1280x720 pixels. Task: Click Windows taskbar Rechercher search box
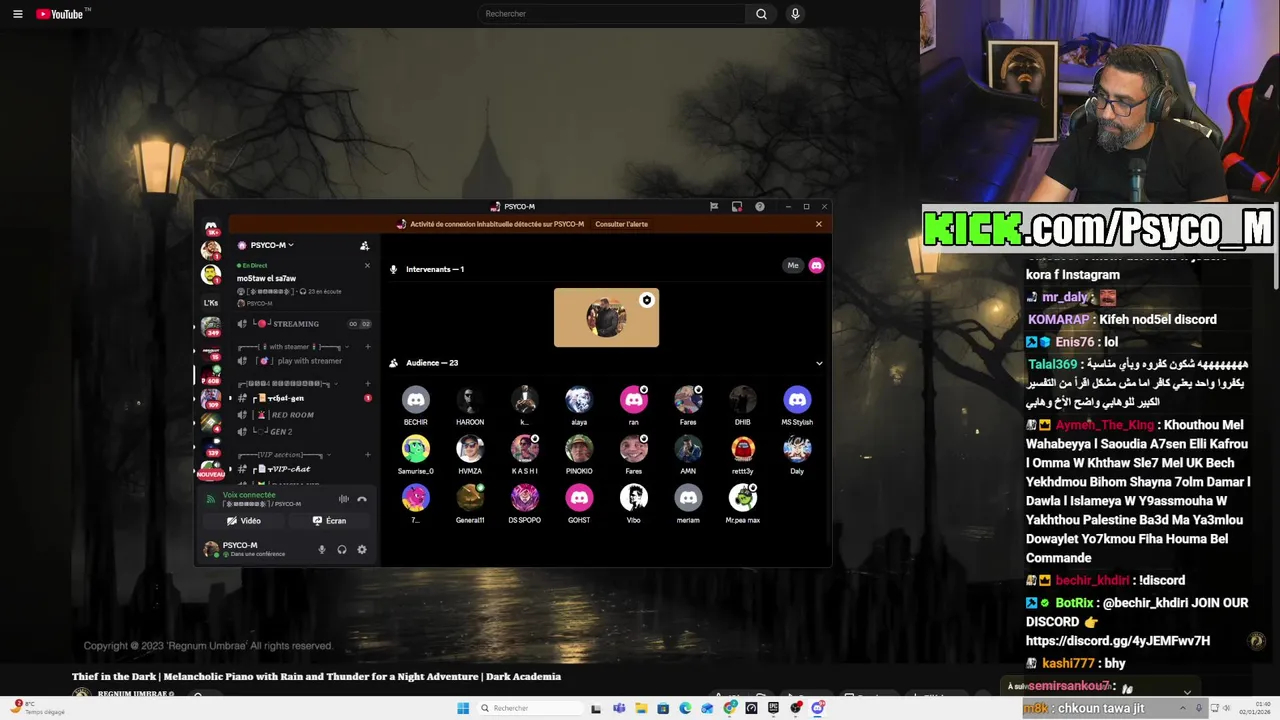529,708
